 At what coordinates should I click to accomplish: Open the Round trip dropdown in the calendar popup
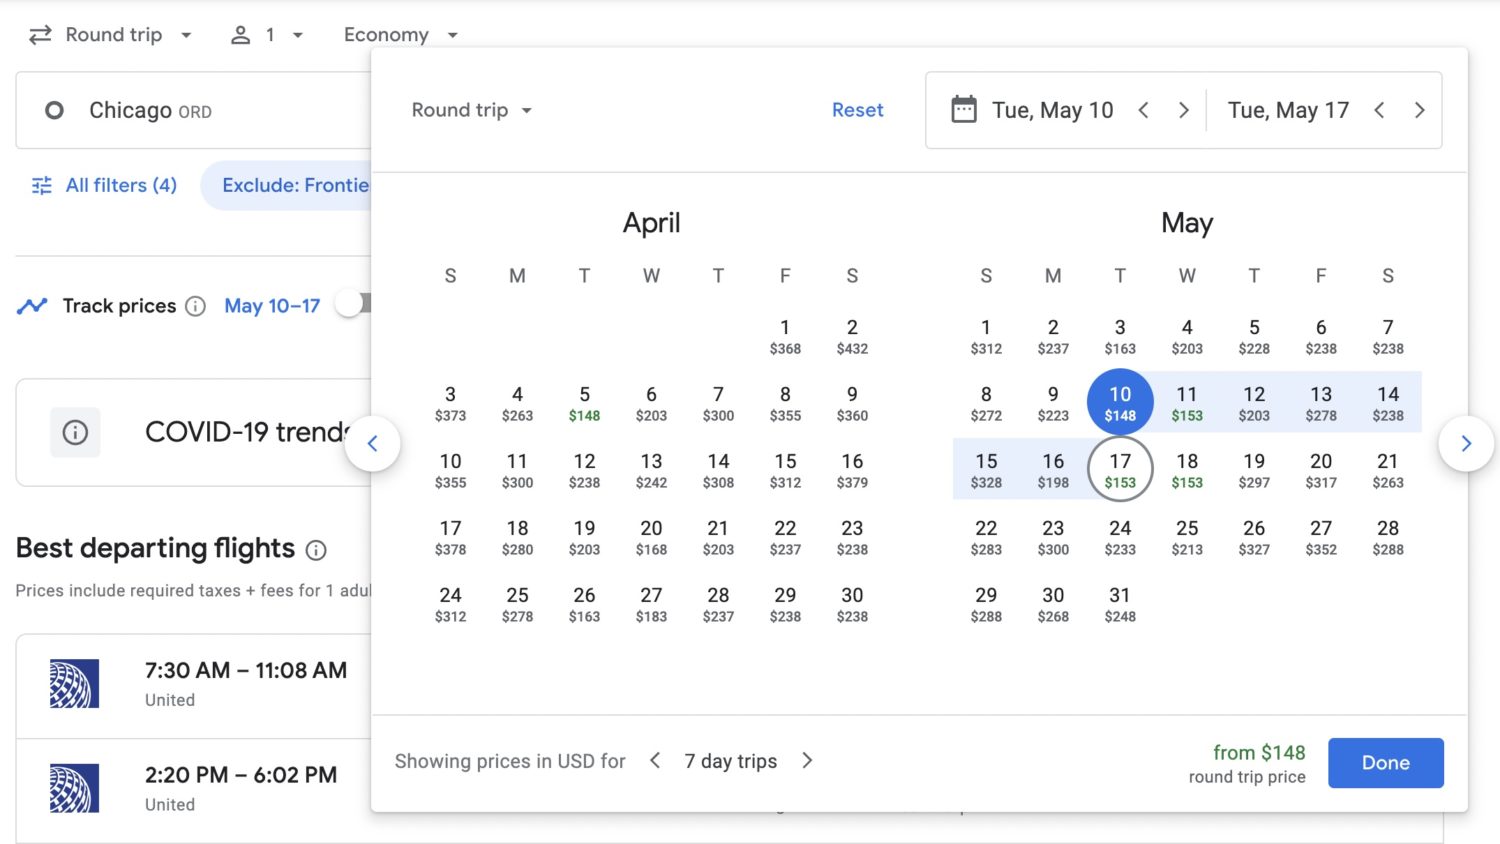pyautogui.click(x=470, y=110)
